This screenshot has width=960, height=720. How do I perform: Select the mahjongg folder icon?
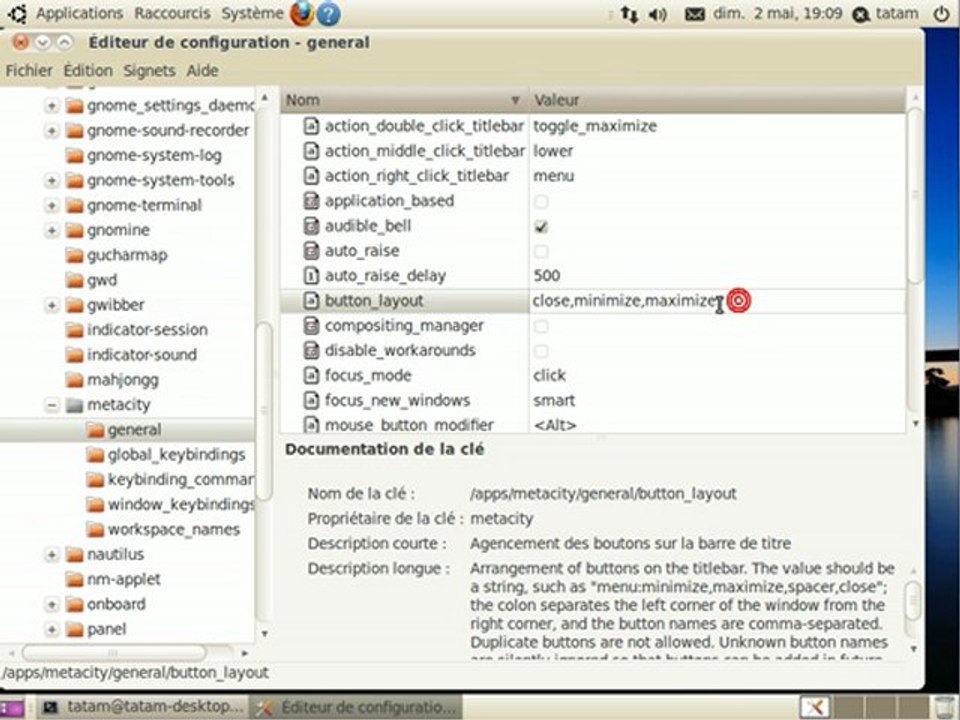pos(74,380)
